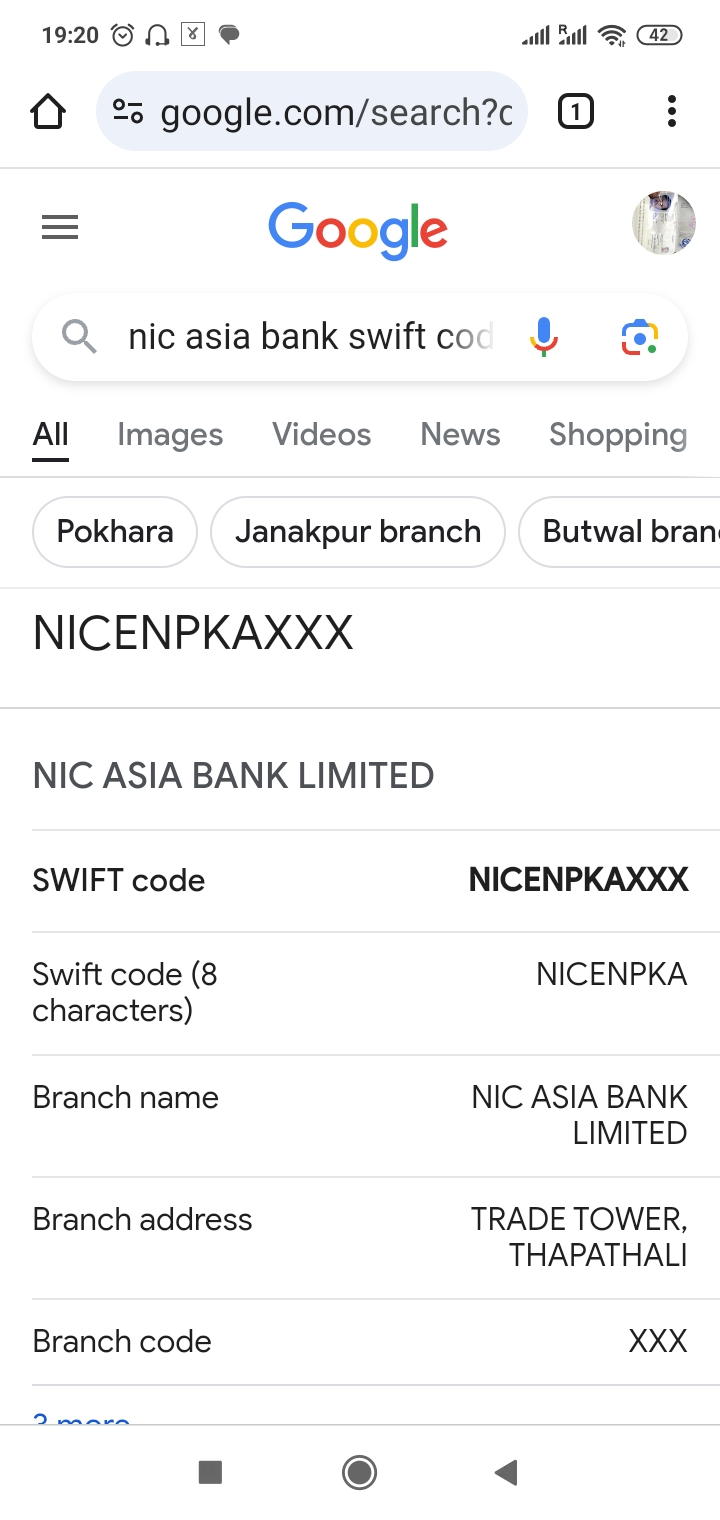Viewport: 720px width, 1520px height.
Task: Select the Butwal branch chip
Action: click(x=625, y=531)
